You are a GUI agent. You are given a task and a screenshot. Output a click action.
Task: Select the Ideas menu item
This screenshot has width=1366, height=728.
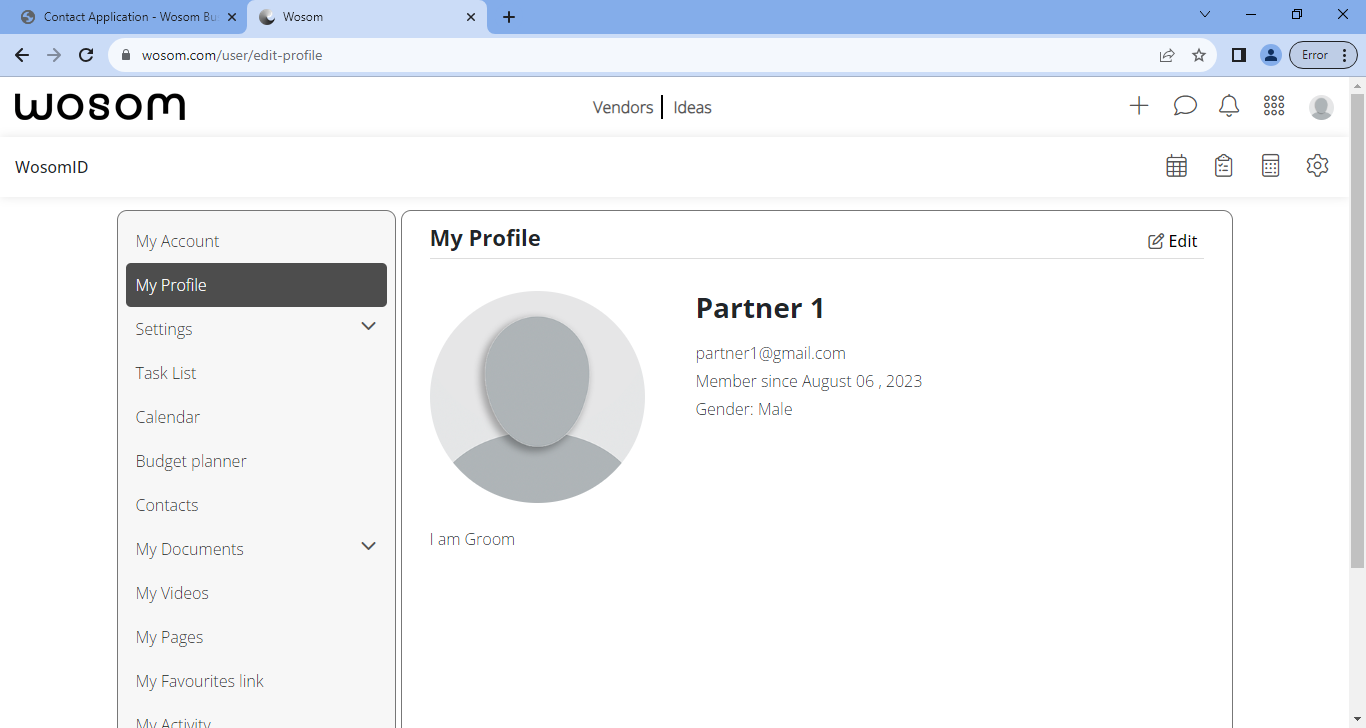[x=692, y=107]
